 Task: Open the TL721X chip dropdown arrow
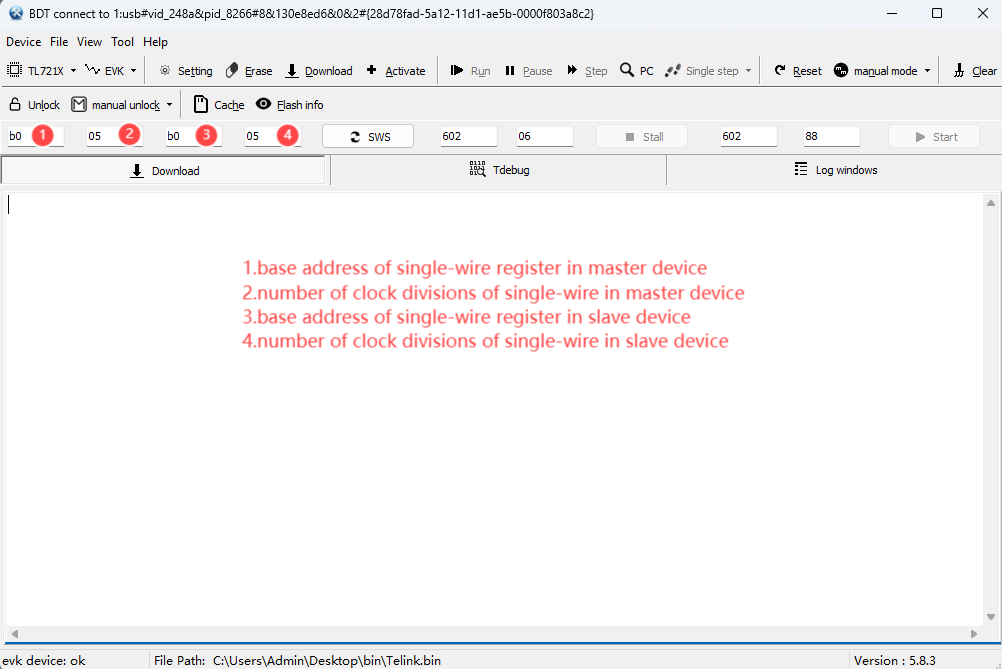pos(73,71)
